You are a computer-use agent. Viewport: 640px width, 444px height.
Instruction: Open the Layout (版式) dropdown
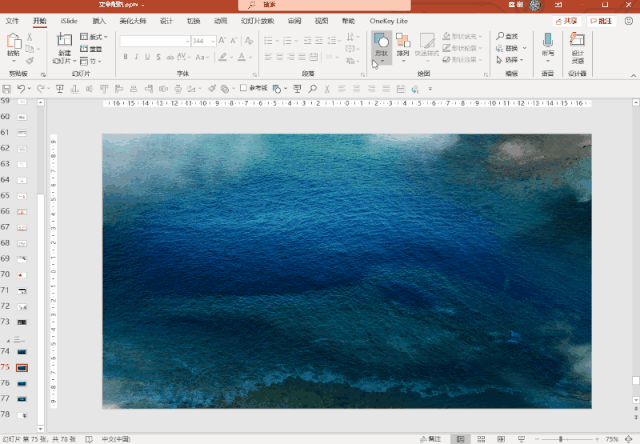[x=93, y=37]
